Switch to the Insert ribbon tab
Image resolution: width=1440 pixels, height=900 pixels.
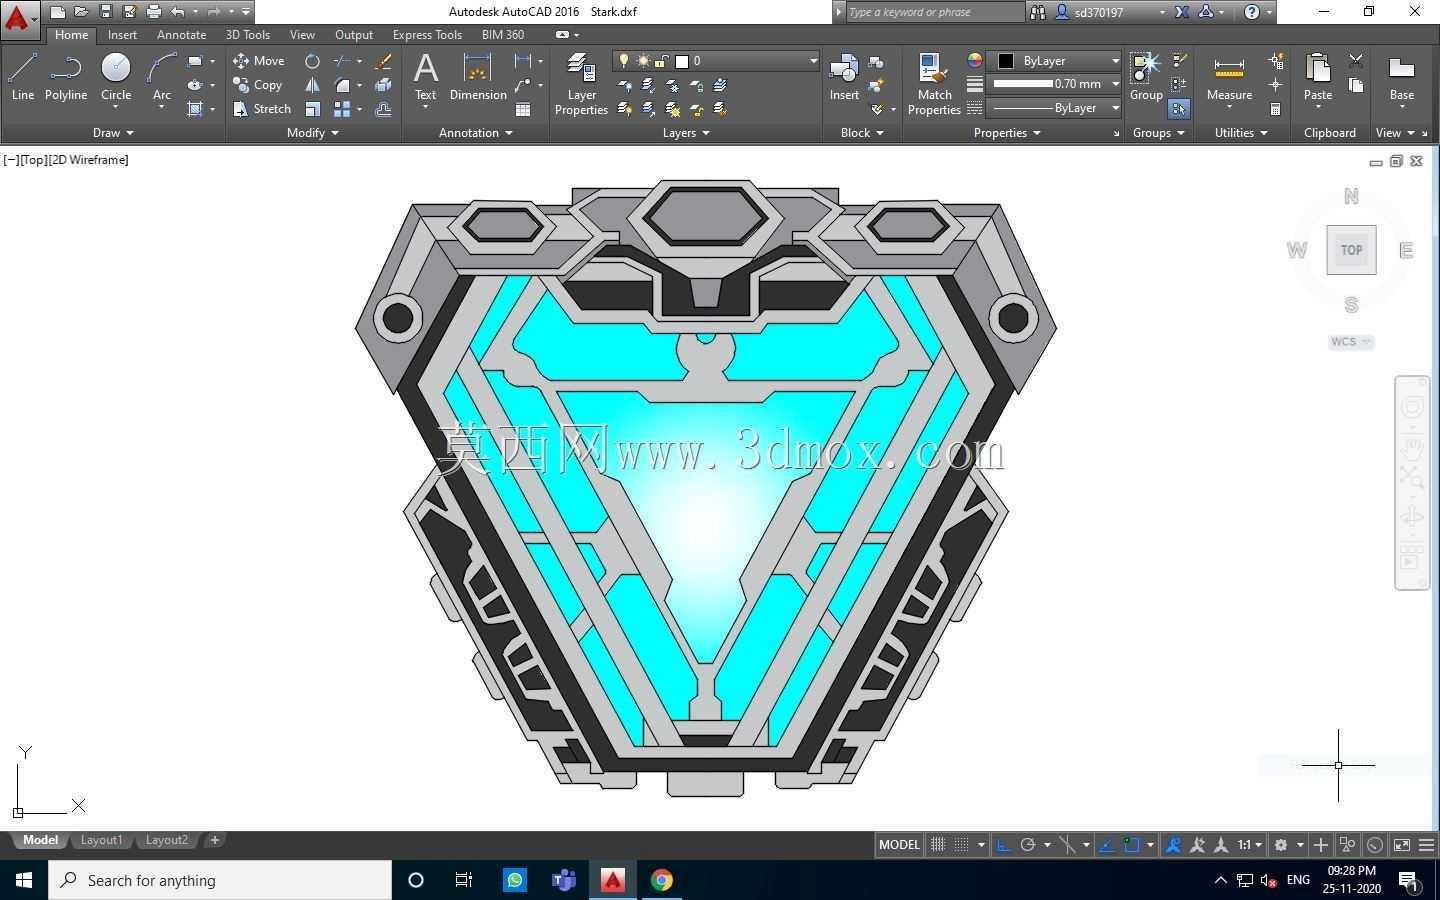pyautogui.click(x=122, y=35)
